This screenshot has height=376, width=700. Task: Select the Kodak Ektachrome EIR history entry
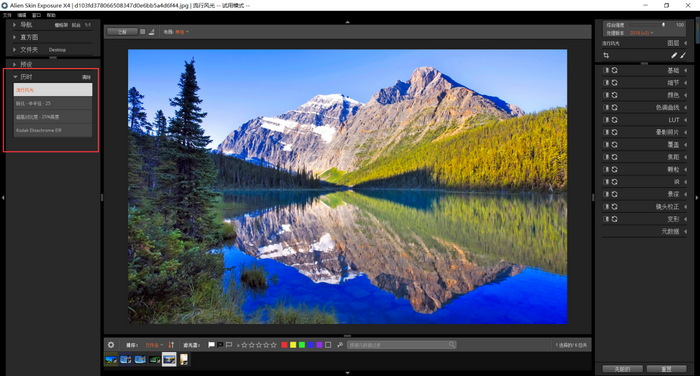pos(53,130)
